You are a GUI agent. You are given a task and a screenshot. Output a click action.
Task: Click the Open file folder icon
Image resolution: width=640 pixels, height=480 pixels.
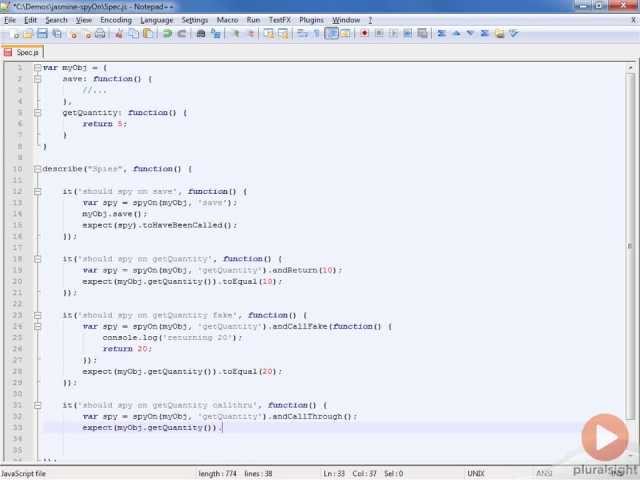coord(28,34)
